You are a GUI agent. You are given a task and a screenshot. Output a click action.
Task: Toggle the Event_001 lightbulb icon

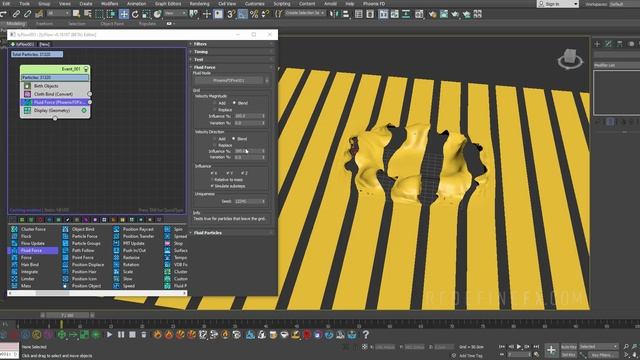86,69
